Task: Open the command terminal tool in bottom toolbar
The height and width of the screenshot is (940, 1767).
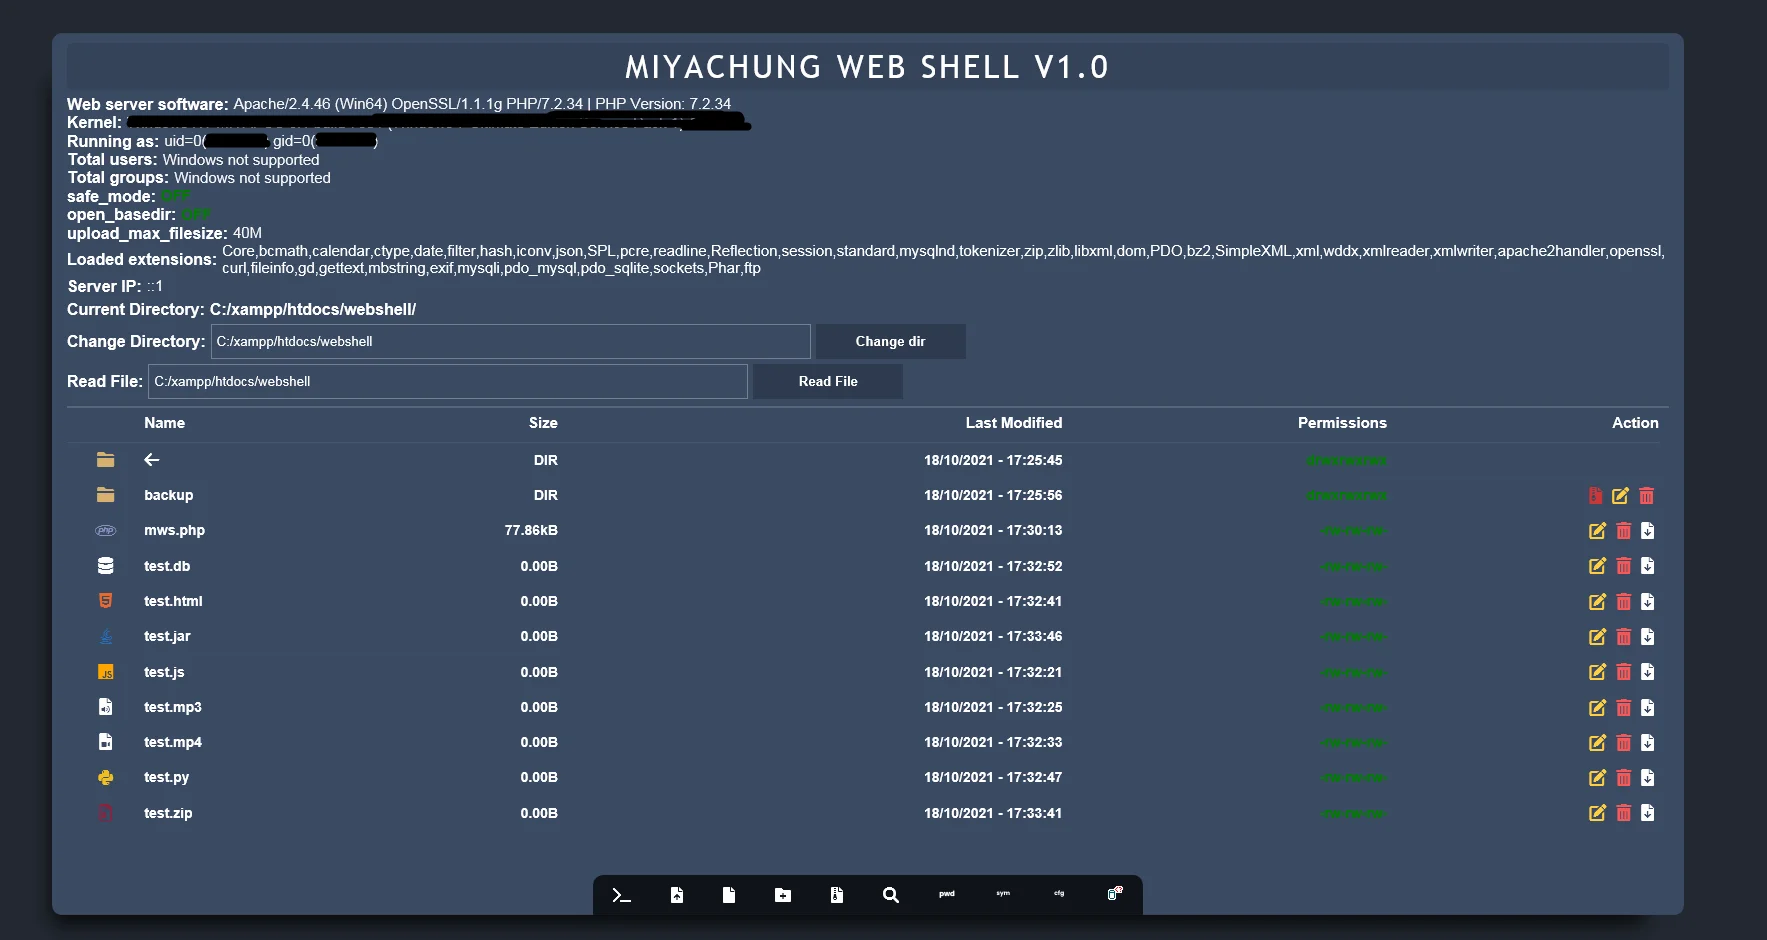Action: [x=621, y=895]
